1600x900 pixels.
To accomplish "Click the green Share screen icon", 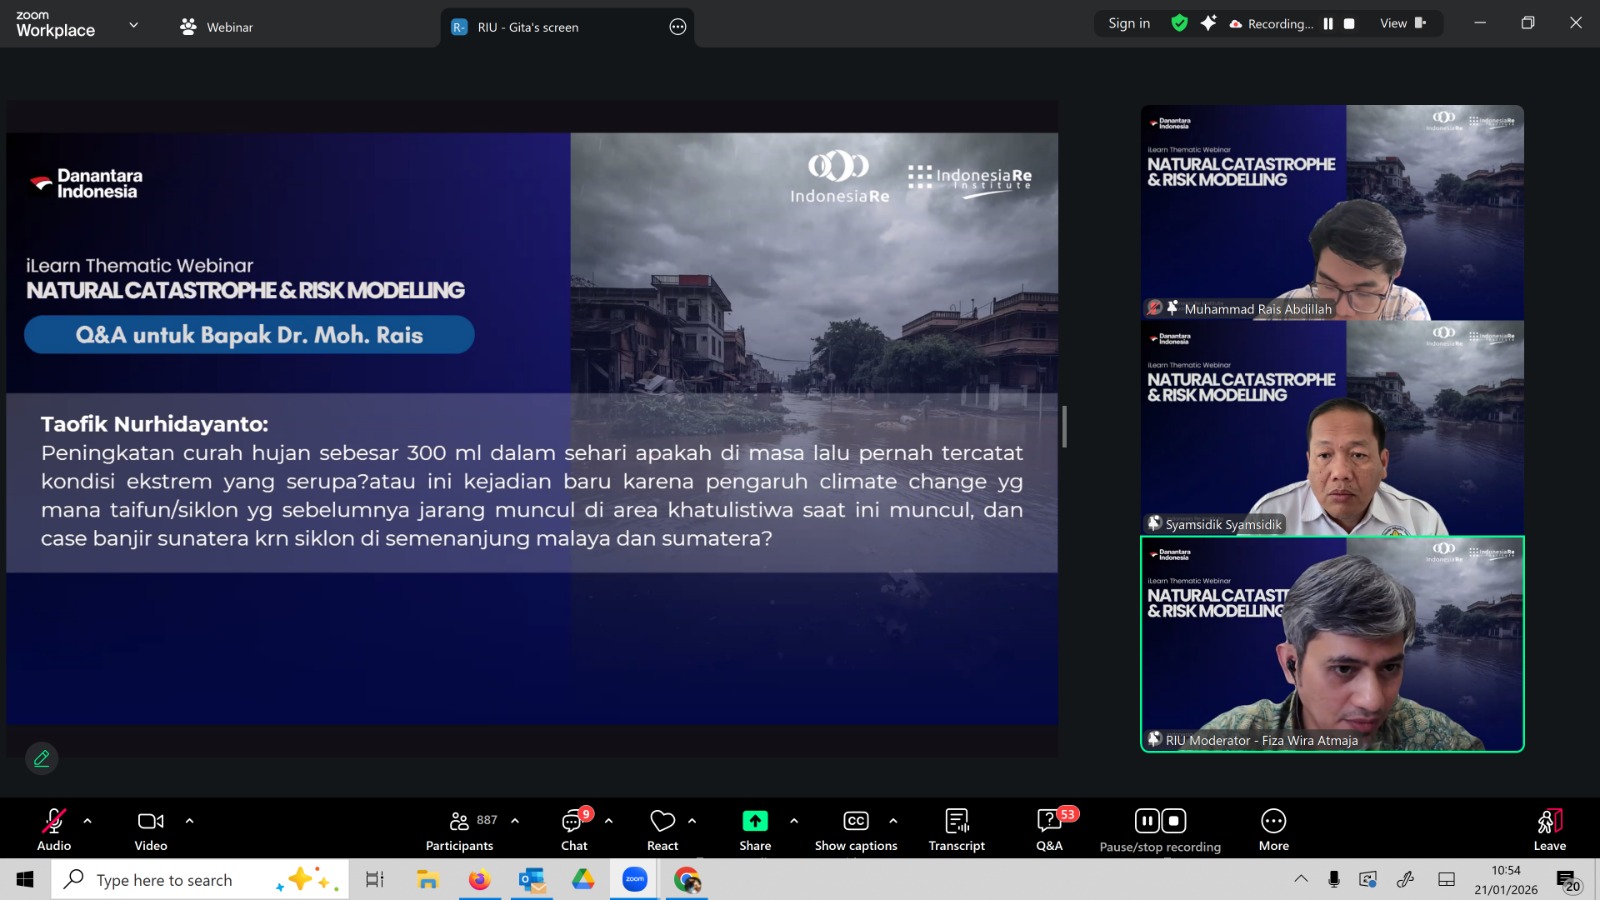I will pos(755,821).
